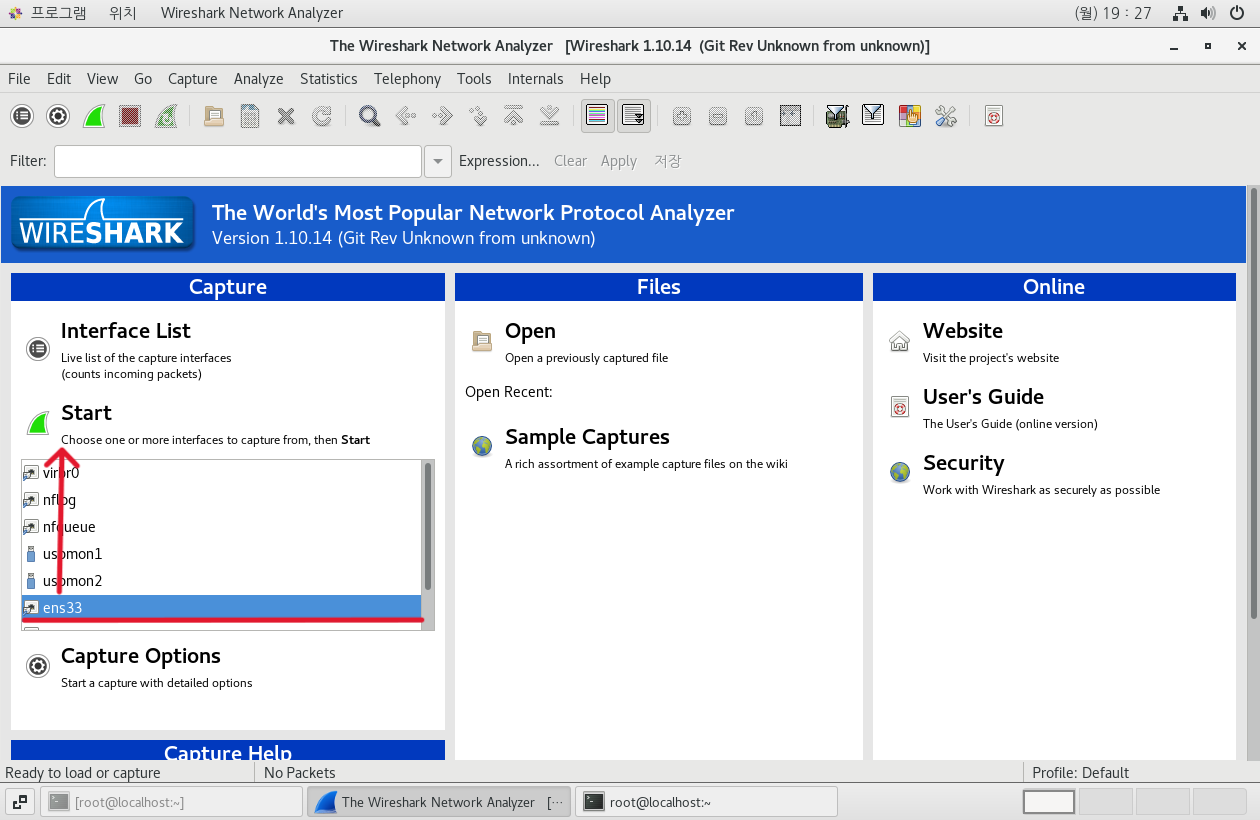Click into the display Filter text field
The height and width of the screenshot is (820, 1260).
pyautogui.click(x=238, y=161)
